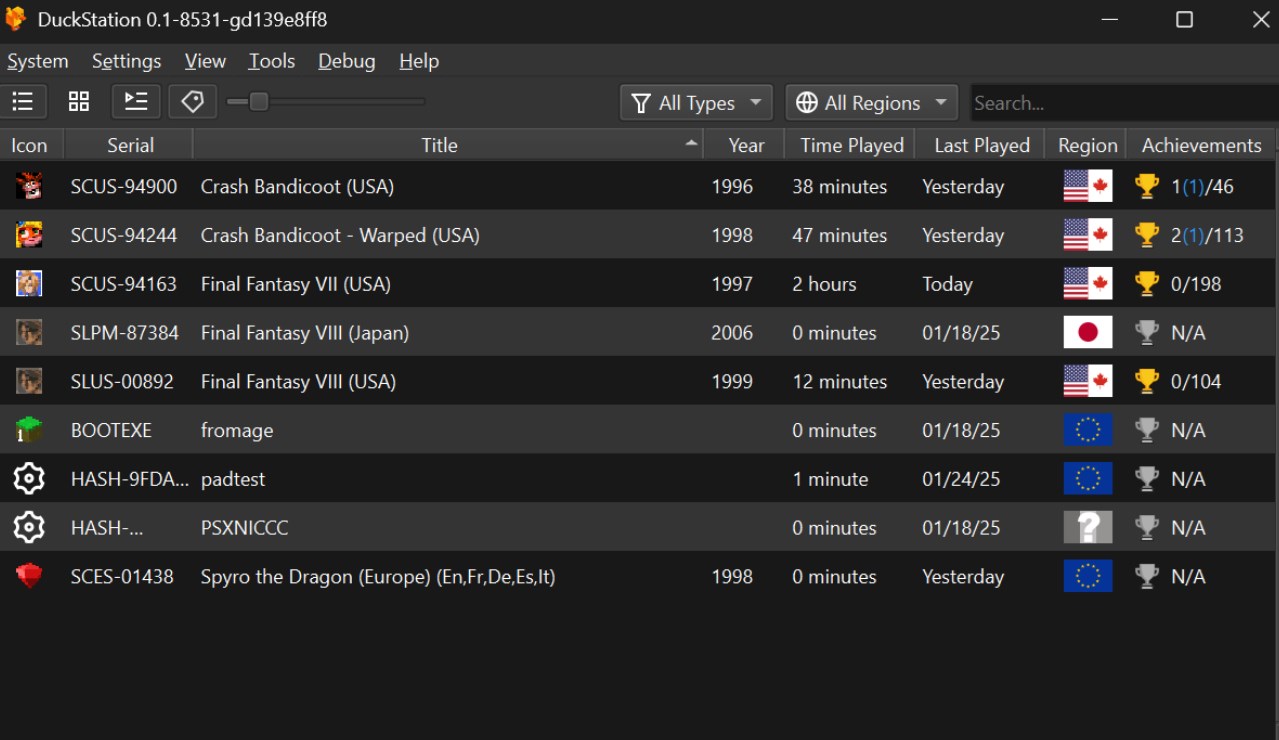Click serial SLPM-87384
This screenshot has width=1279, height=740.
click(x=125, y=333)
